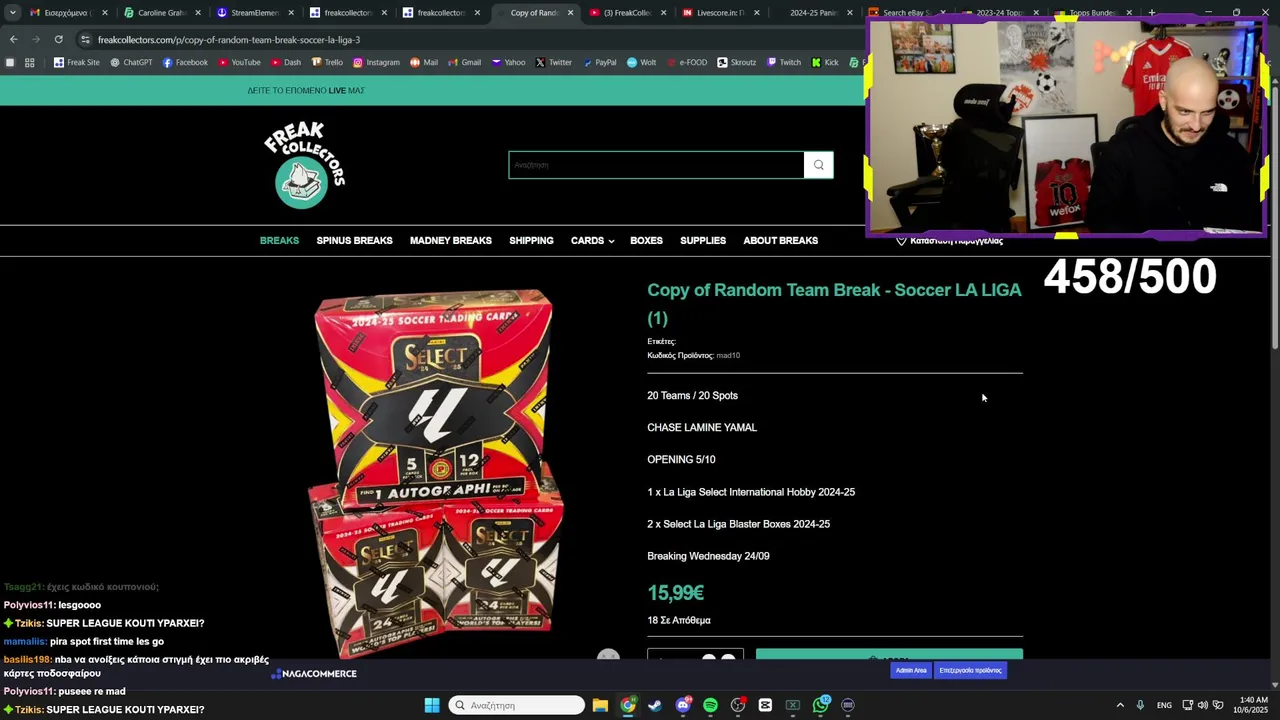
Task: Open the browser tab list dropdown arrow
Action: click(x=12, y=13)
